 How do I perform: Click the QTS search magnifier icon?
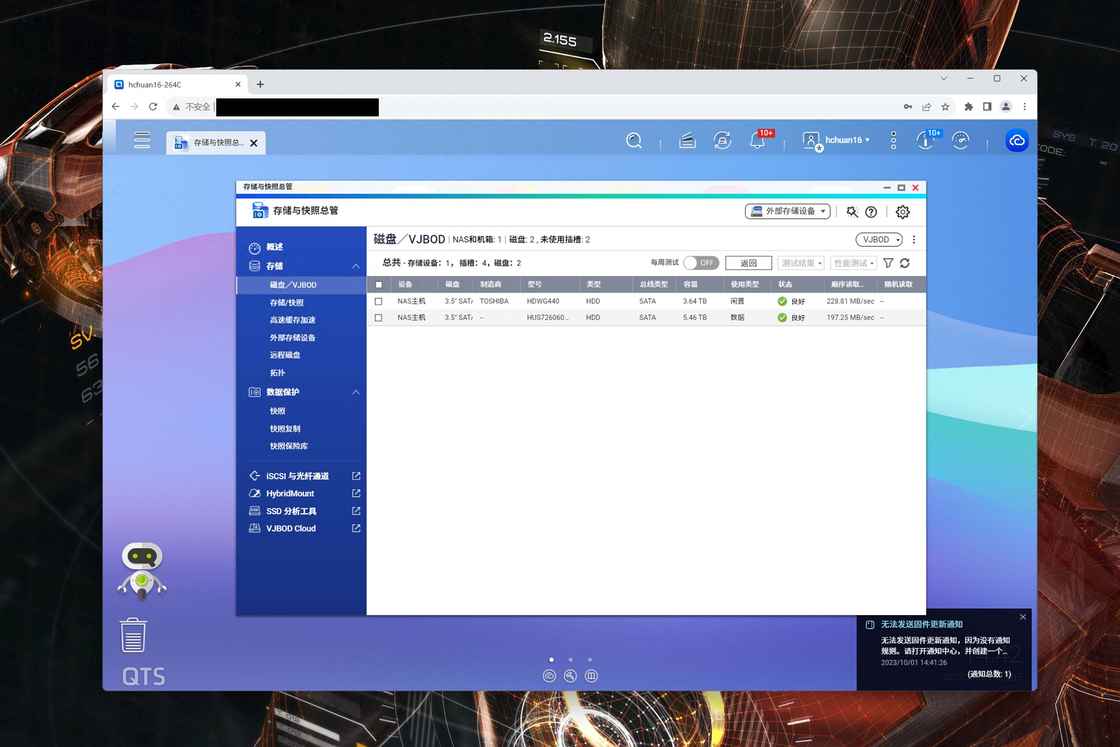coord(634,141)
